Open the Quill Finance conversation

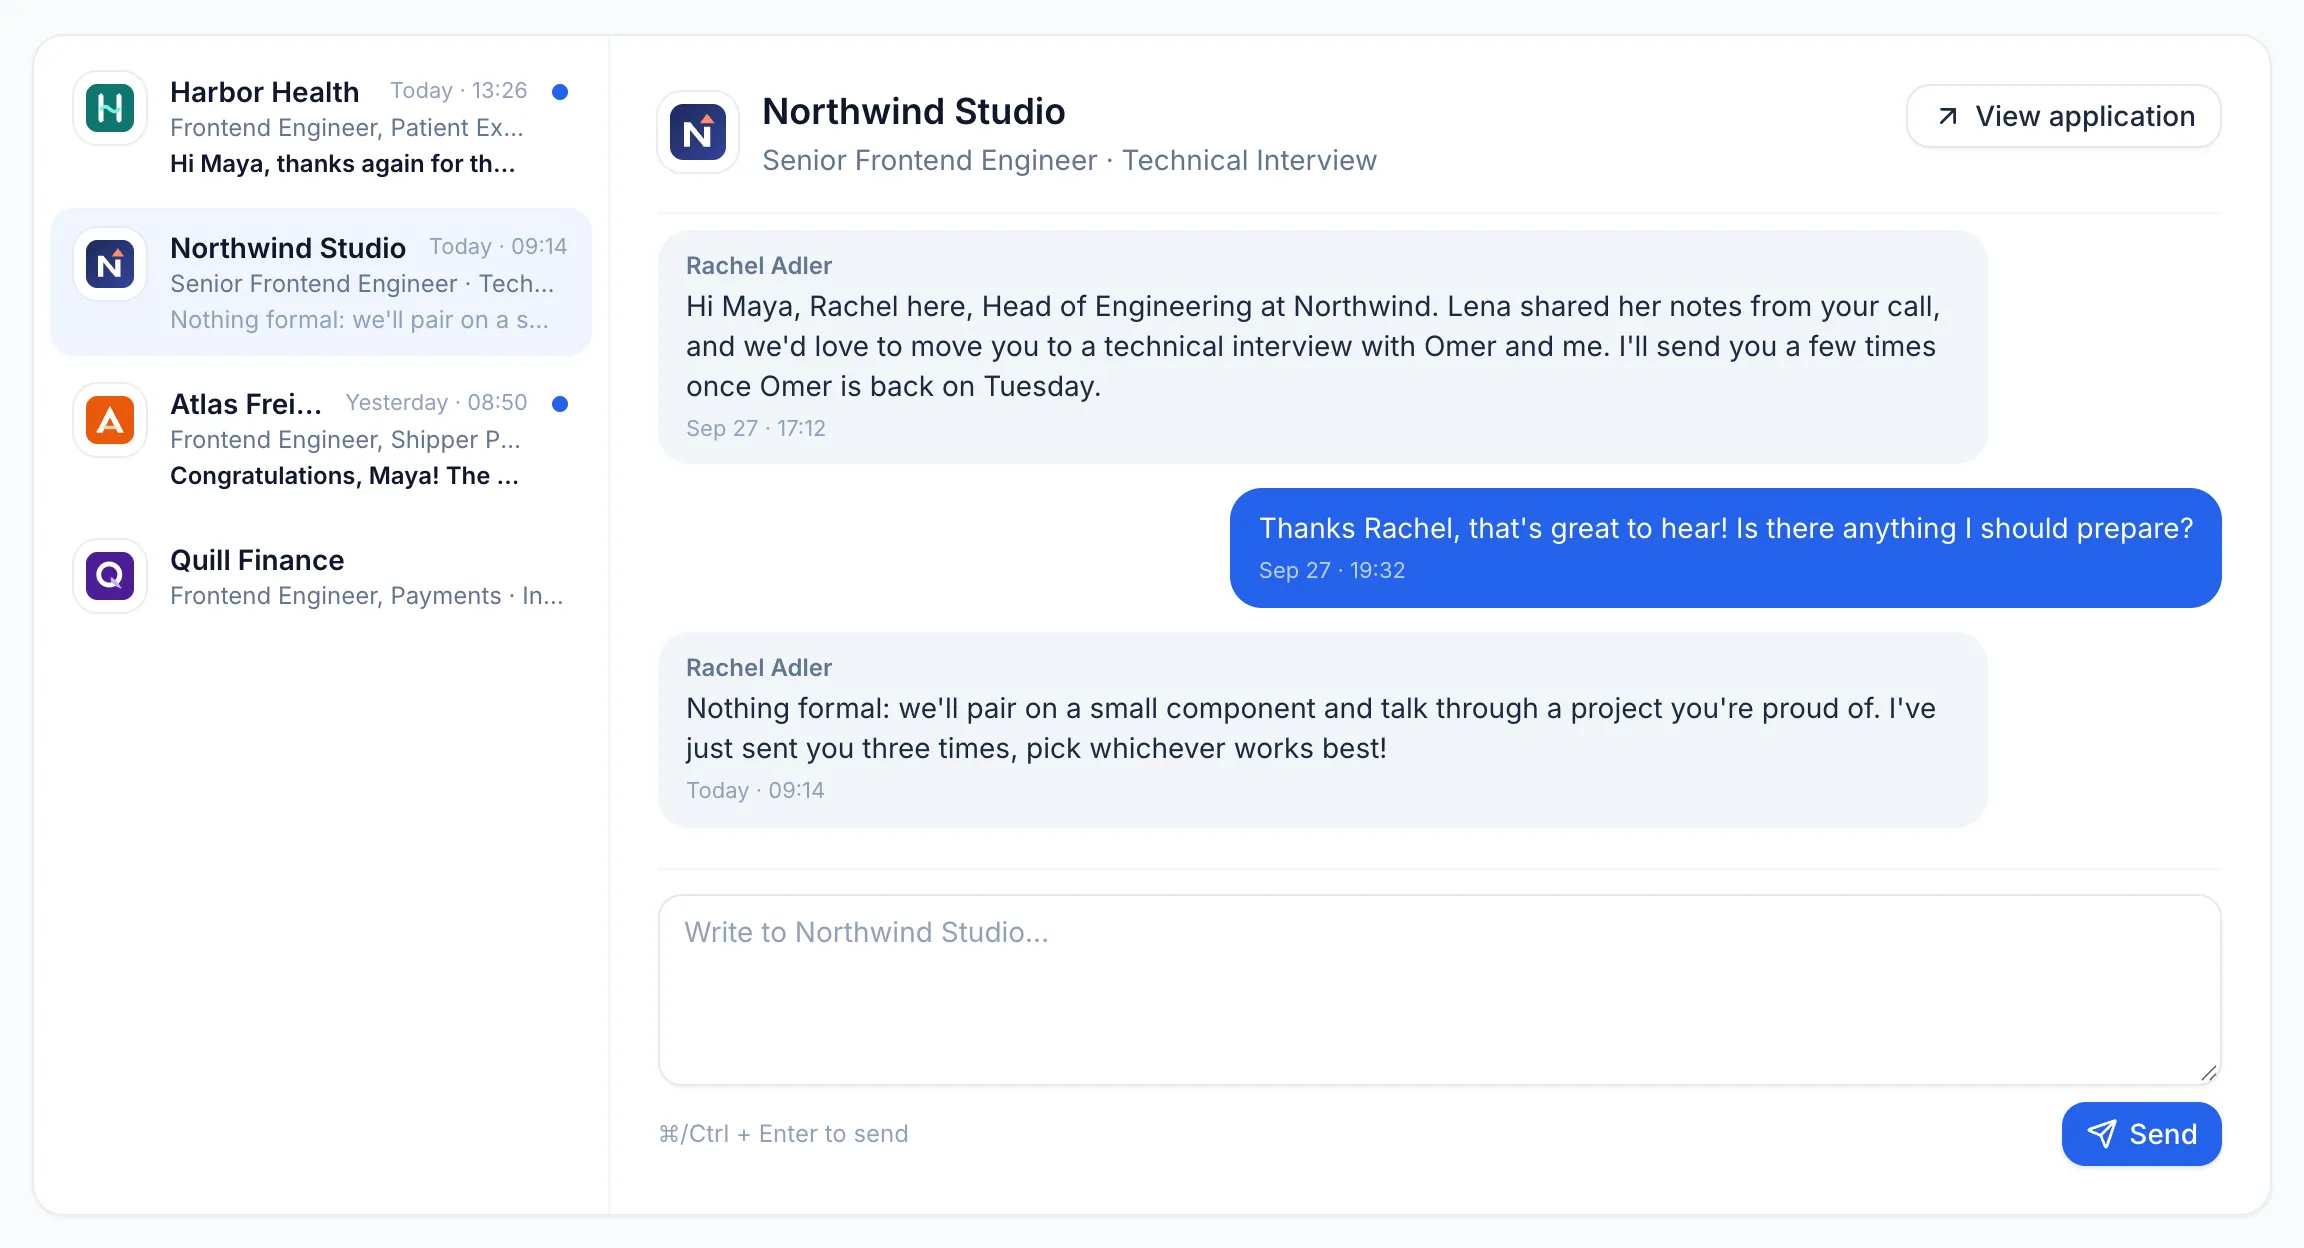tap(321, 576)
